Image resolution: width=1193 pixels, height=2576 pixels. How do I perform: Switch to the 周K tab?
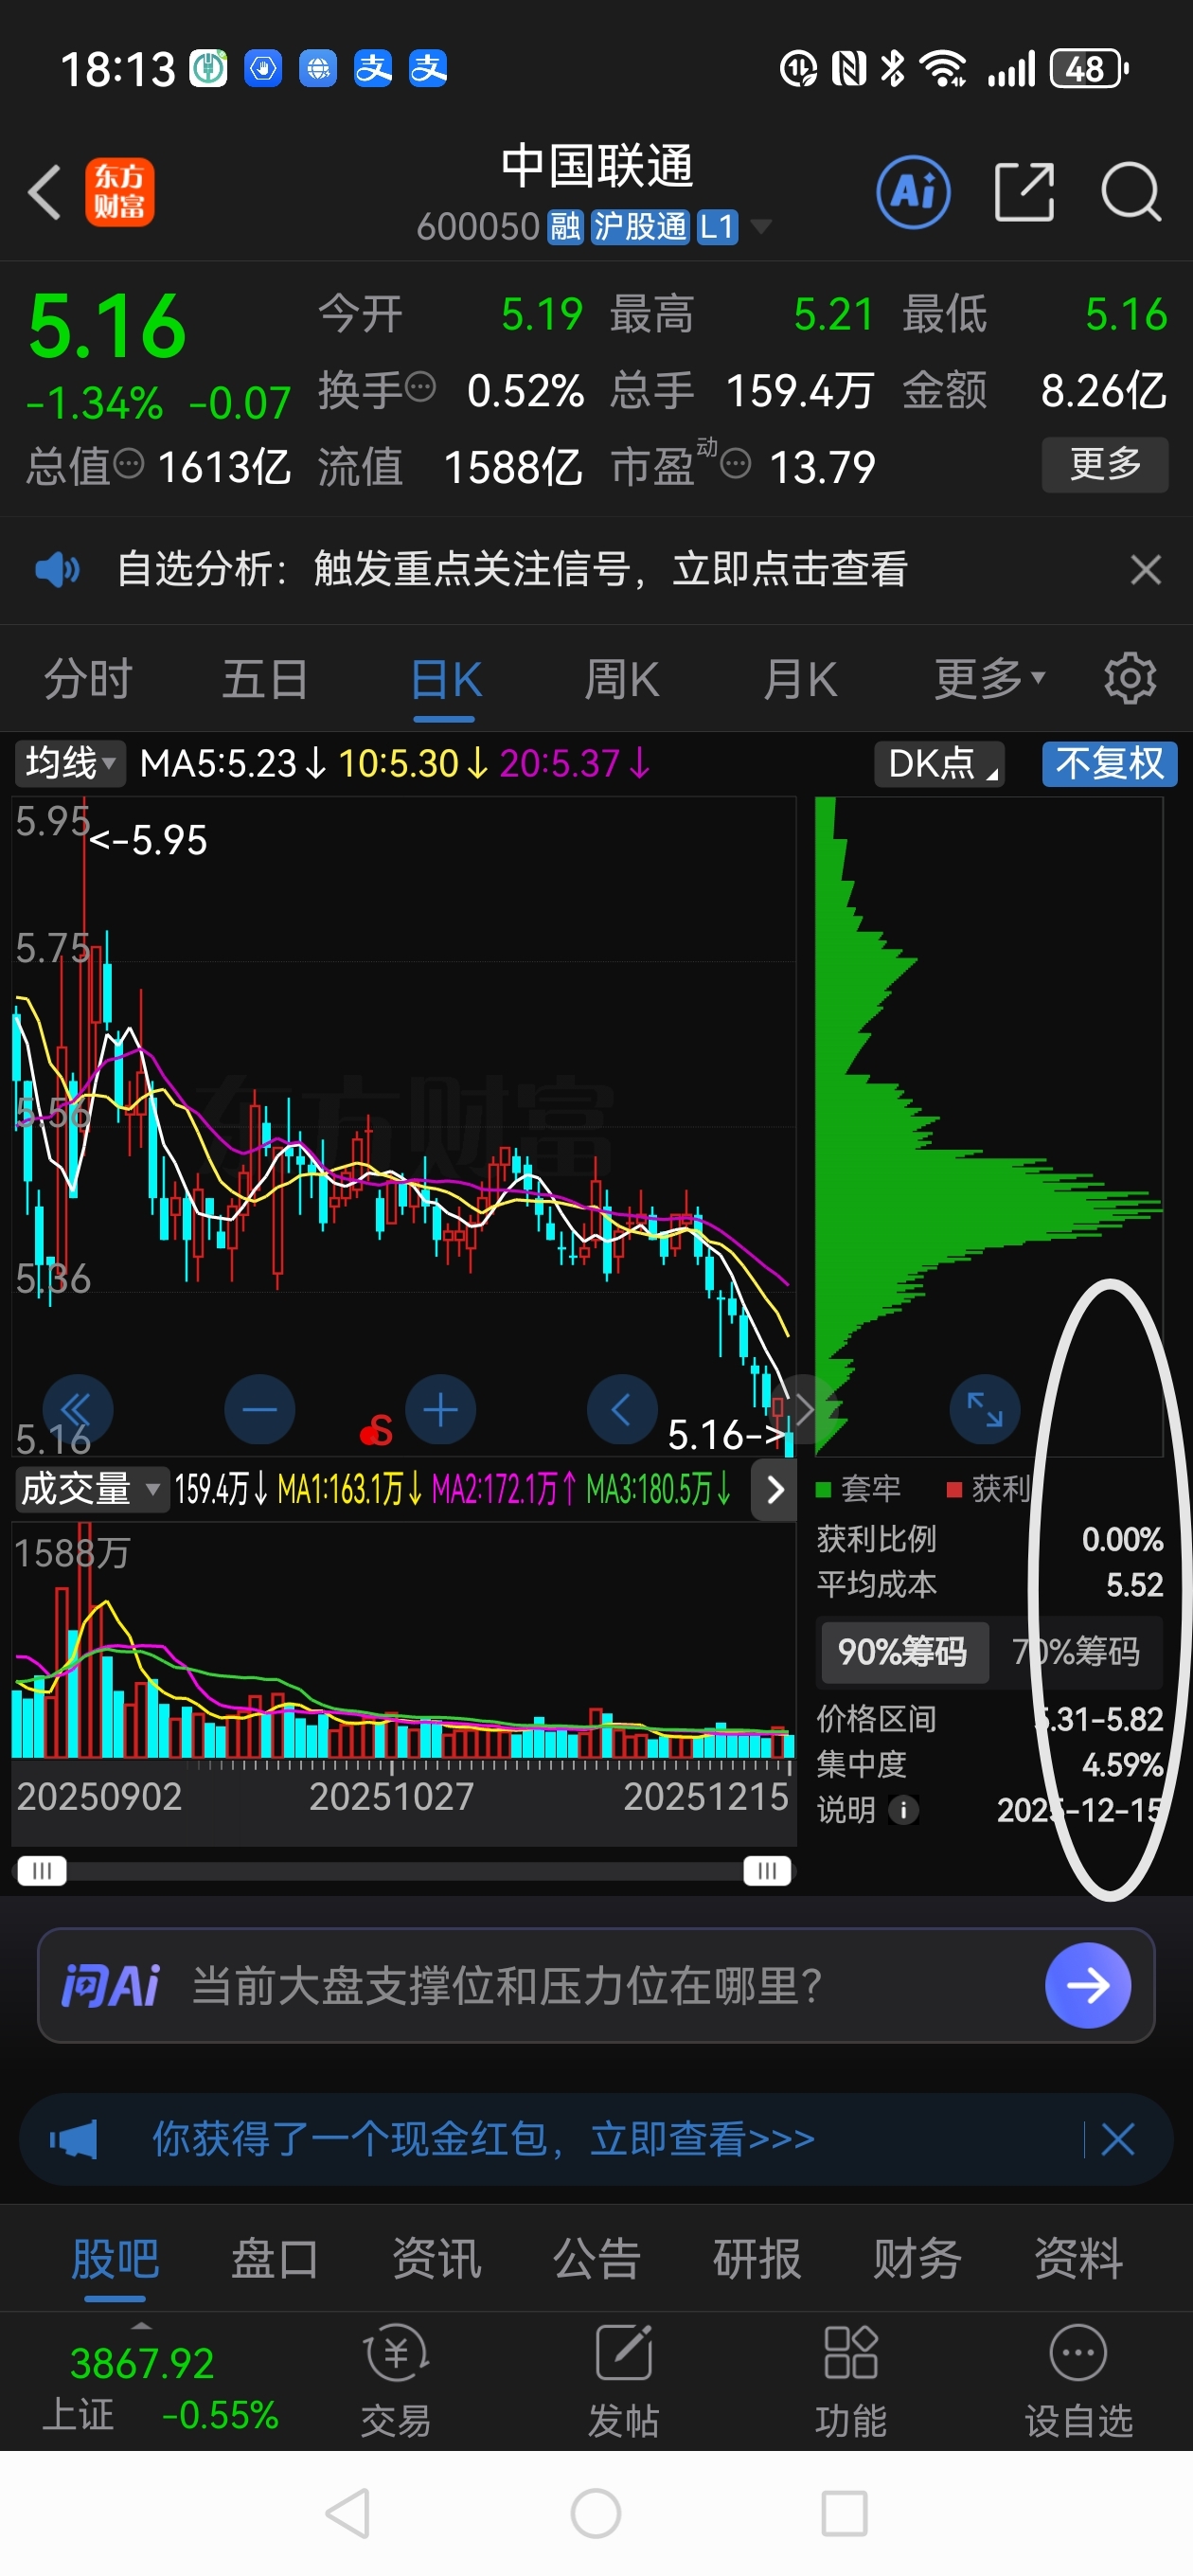[x=622, y=679]
